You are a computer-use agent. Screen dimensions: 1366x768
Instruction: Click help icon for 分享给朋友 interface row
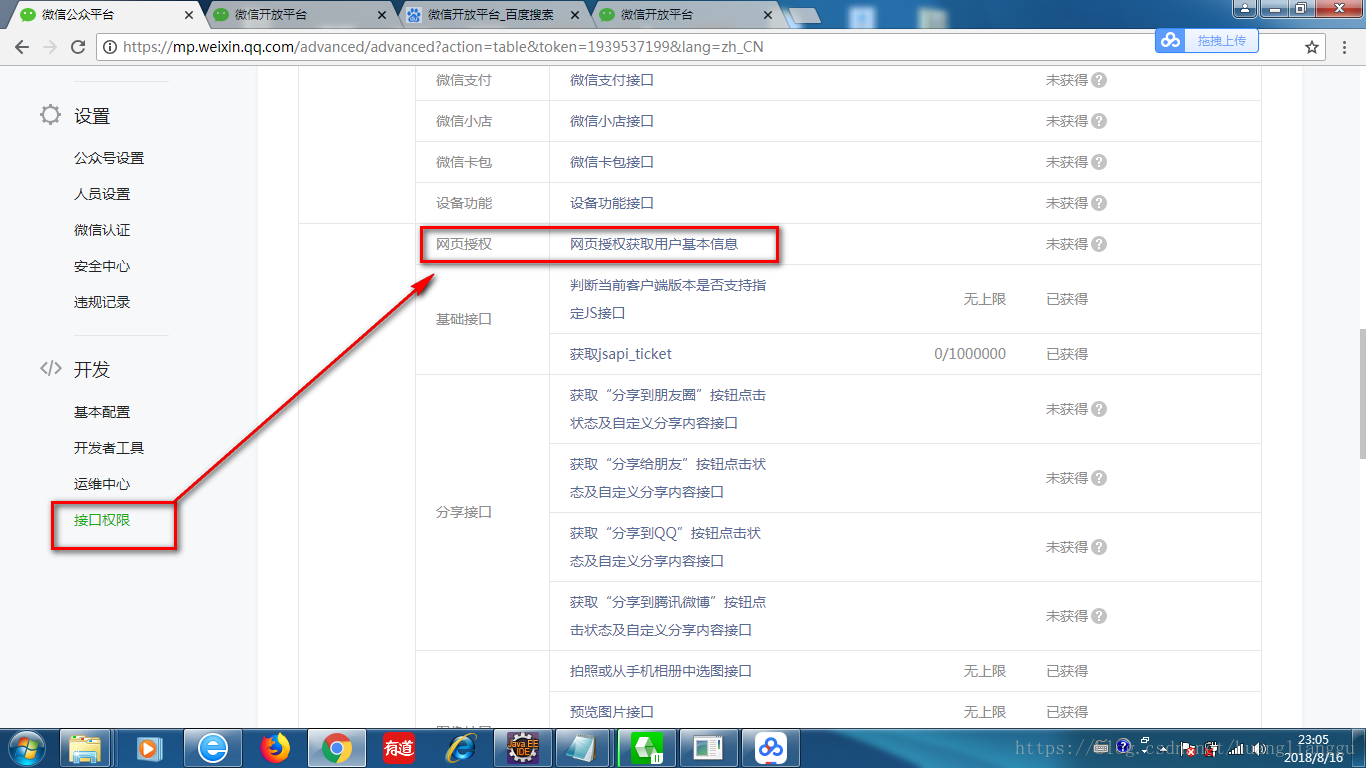point(1099,478)
